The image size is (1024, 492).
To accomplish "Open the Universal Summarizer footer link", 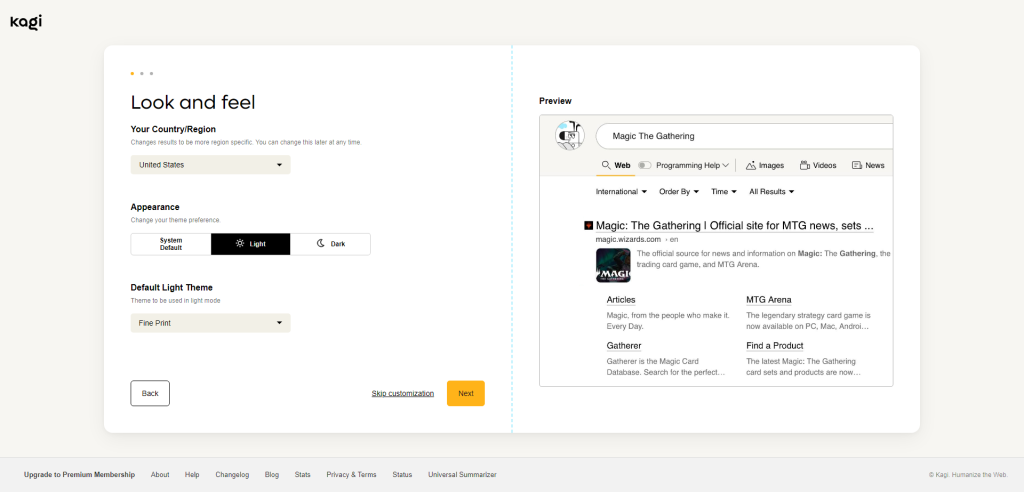I will pos(462,474).
